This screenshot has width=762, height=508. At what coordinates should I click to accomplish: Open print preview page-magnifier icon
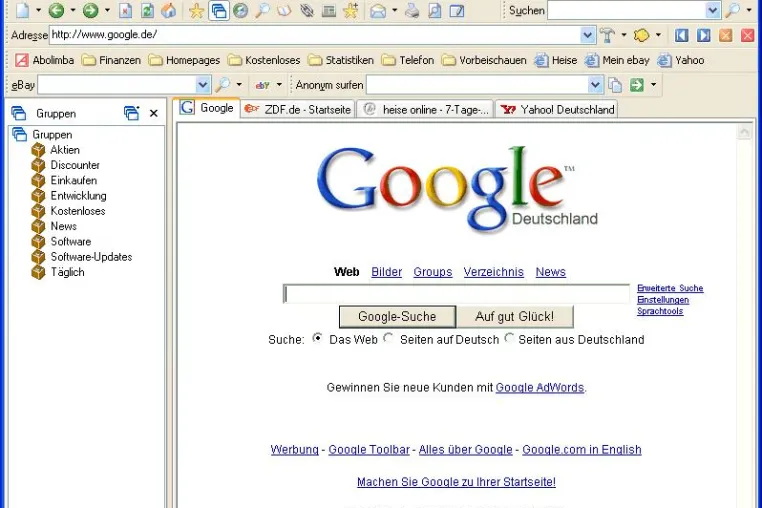tap(434, 10)
